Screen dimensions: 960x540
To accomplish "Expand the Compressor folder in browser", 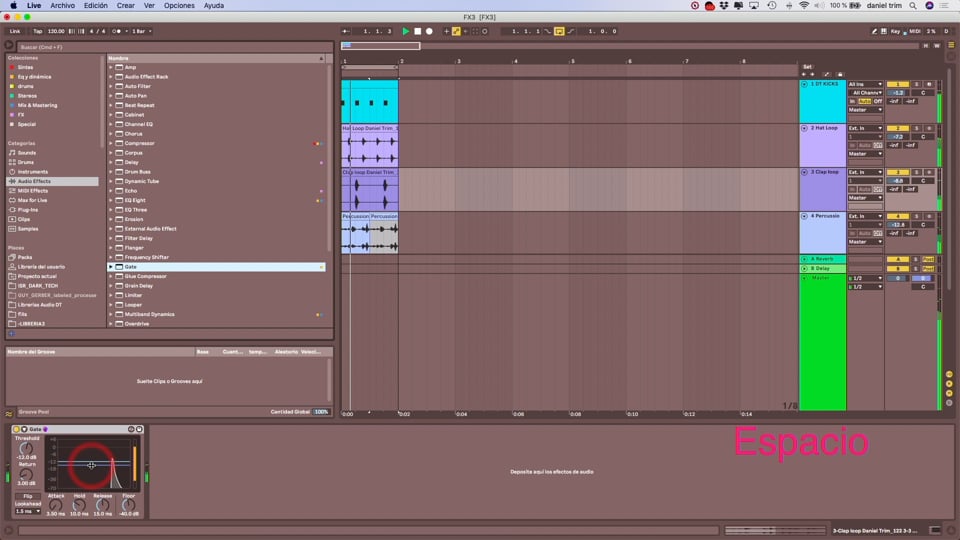I will click(x=111, y=143).
